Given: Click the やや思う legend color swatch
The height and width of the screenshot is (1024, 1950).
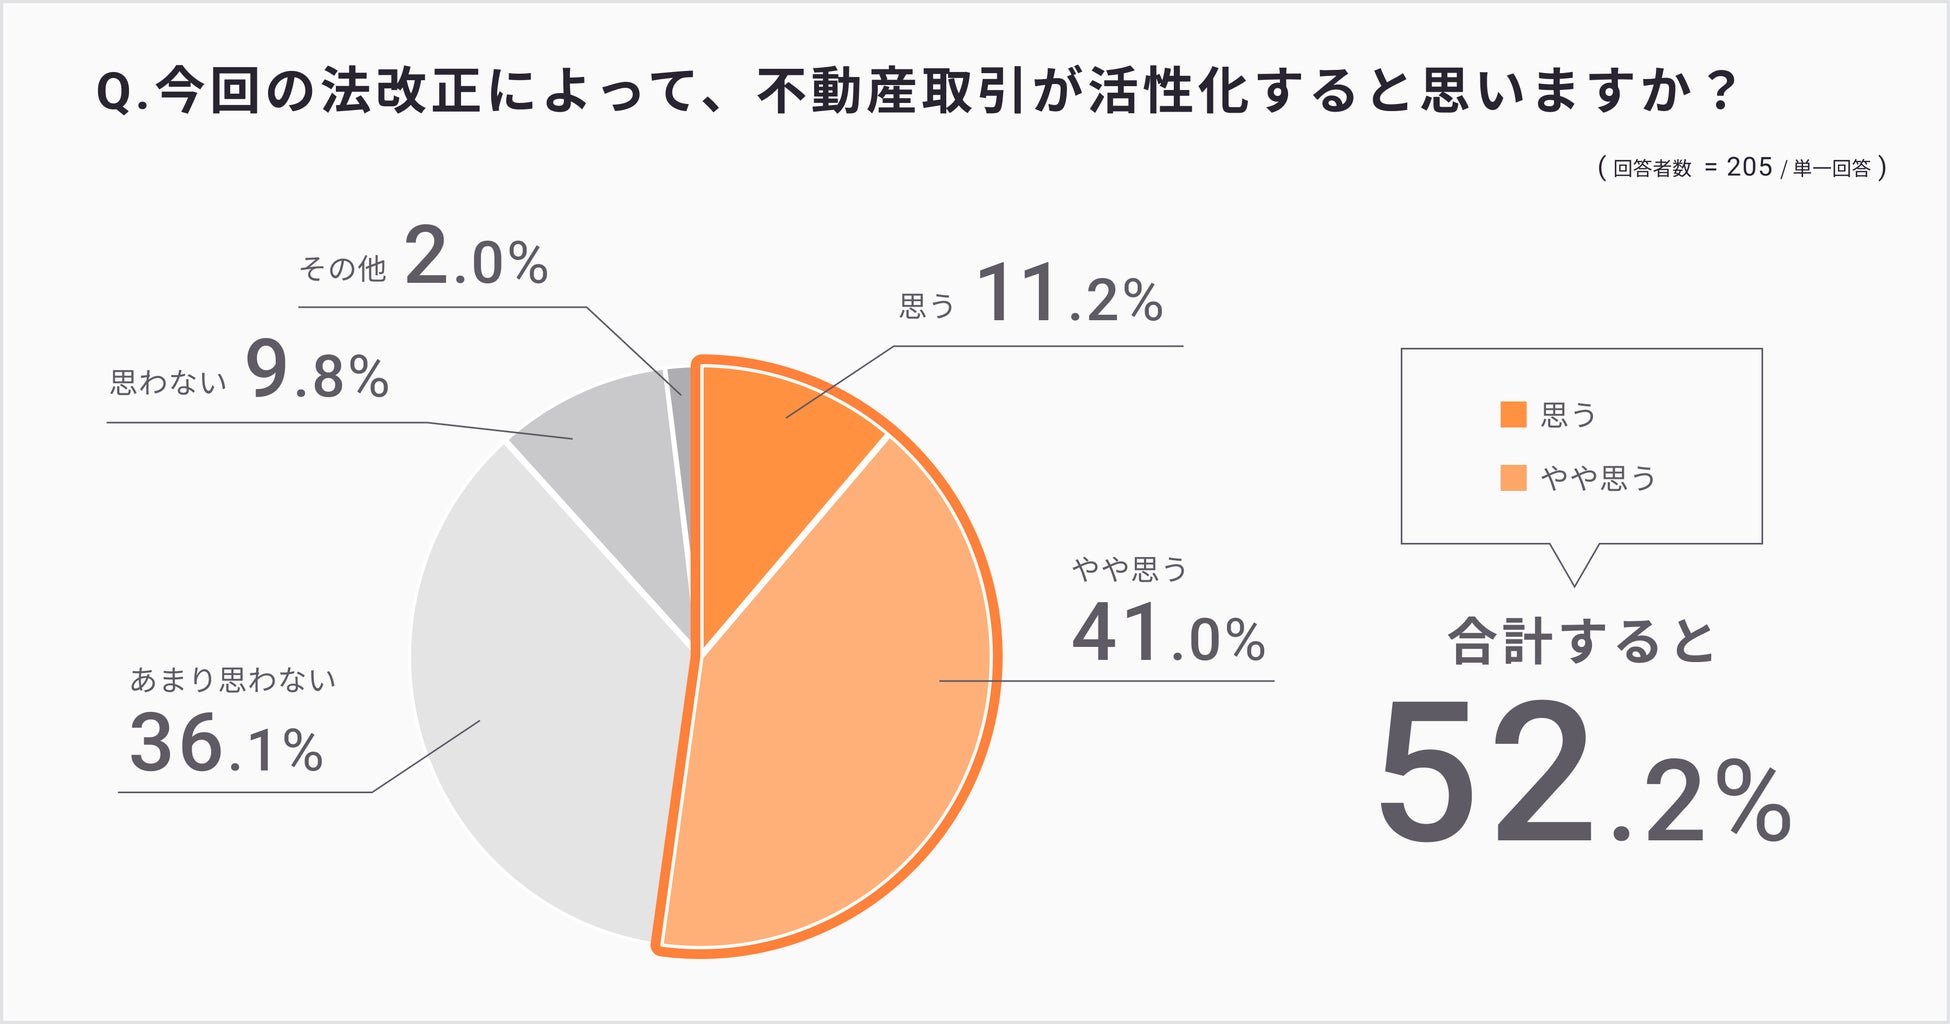Looking at the screenshot, I should pos(1513,478).
